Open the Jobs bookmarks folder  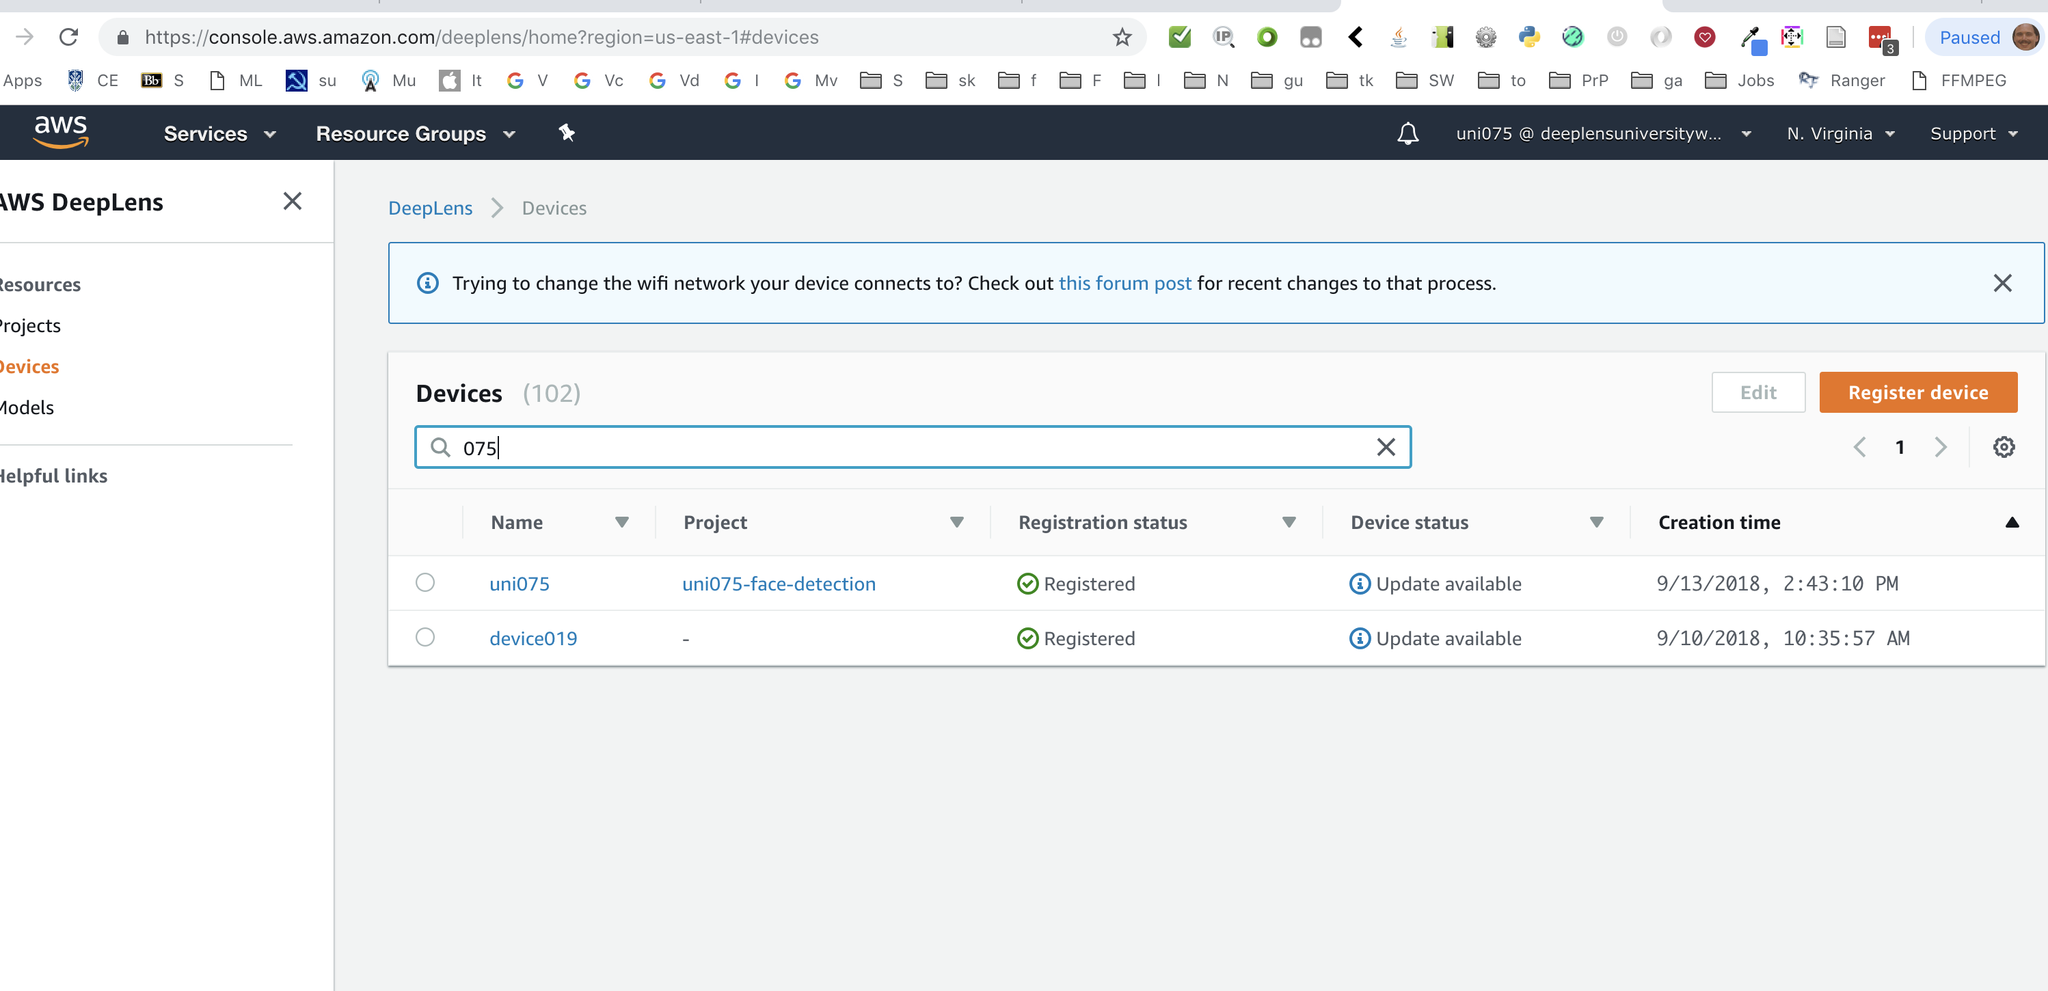click(x=1740, y=80)
